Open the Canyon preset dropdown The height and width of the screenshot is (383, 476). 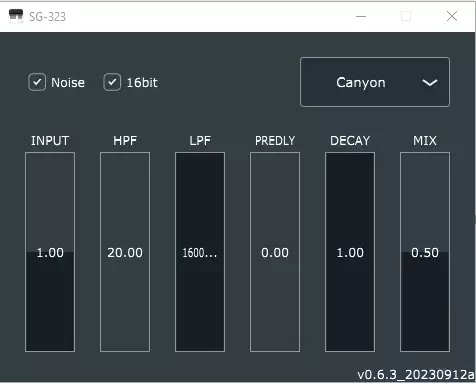click(375, 82)
